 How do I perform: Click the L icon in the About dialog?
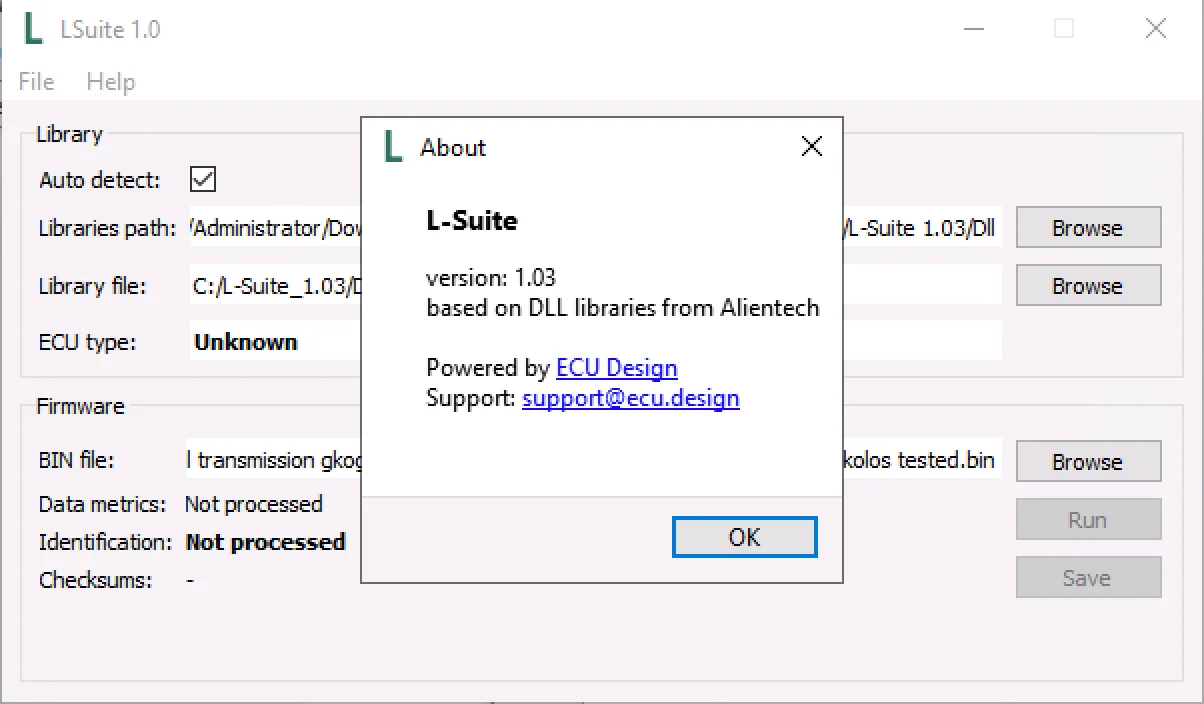pyautogui.click(x=391, y=147)
